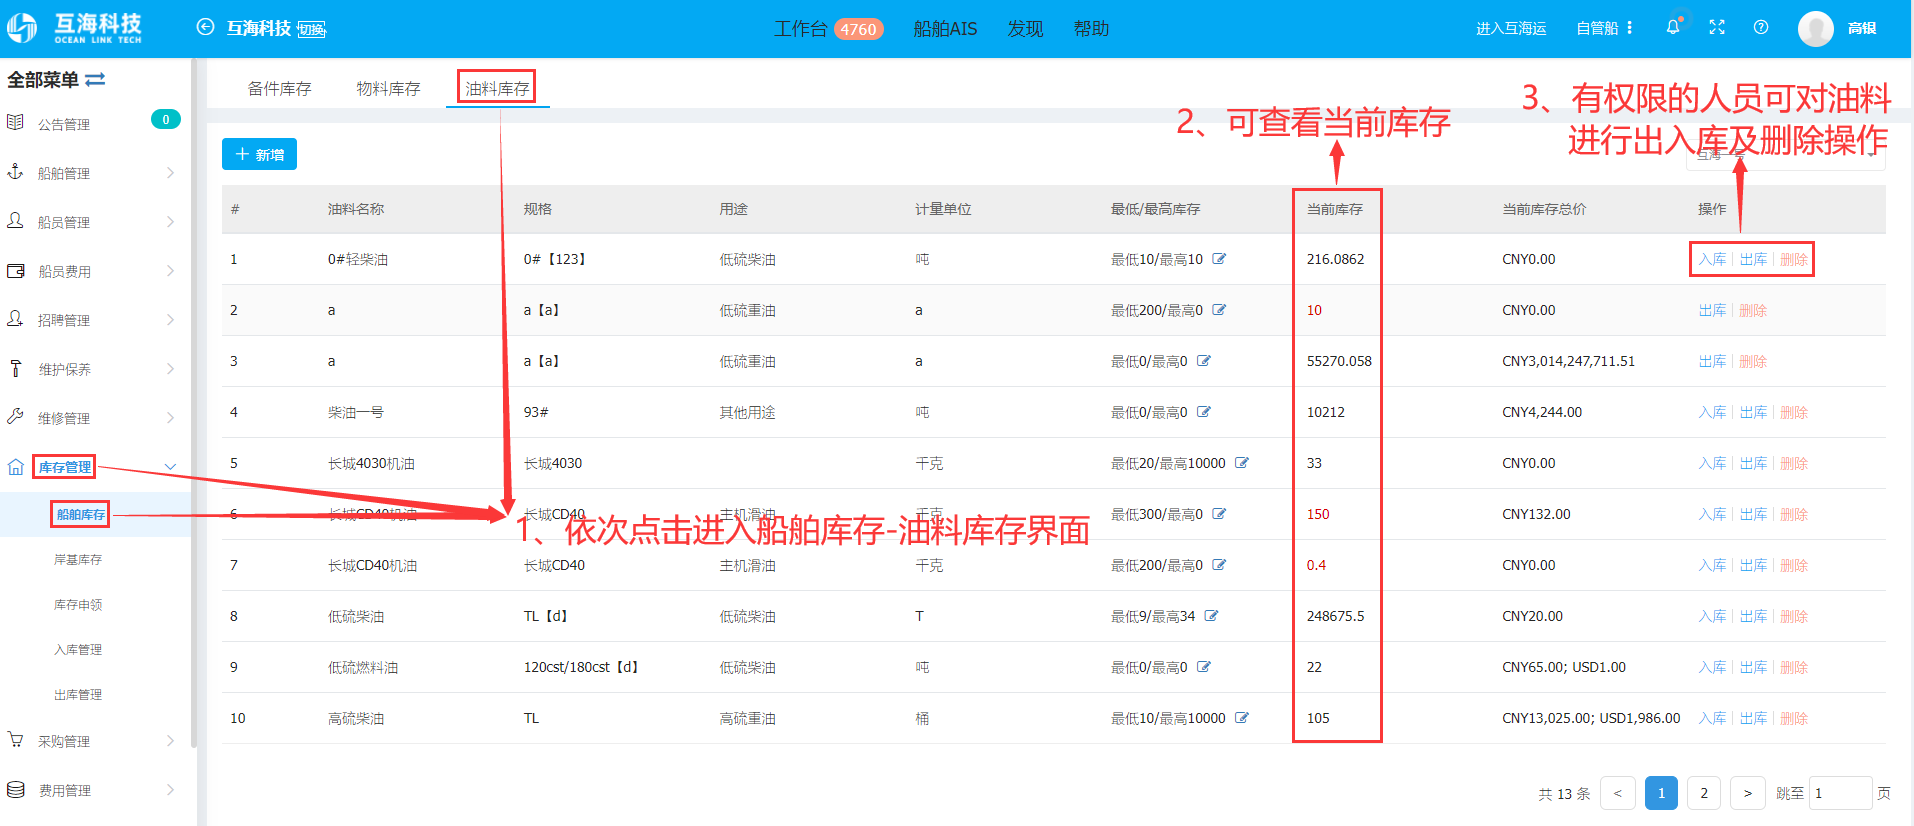Screen dimensions: 1914x826
Task: Toggle the 全部菜单 collapse icon
Action: (x=95, y=79)
